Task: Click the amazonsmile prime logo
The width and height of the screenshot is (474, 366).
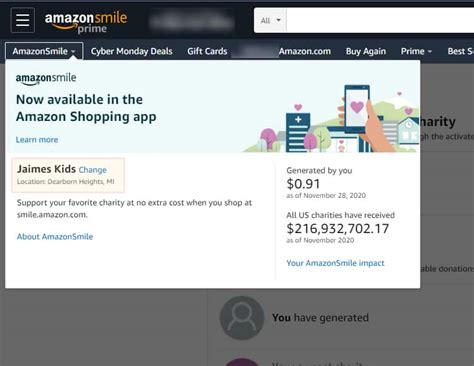Action: coord(86,22)
